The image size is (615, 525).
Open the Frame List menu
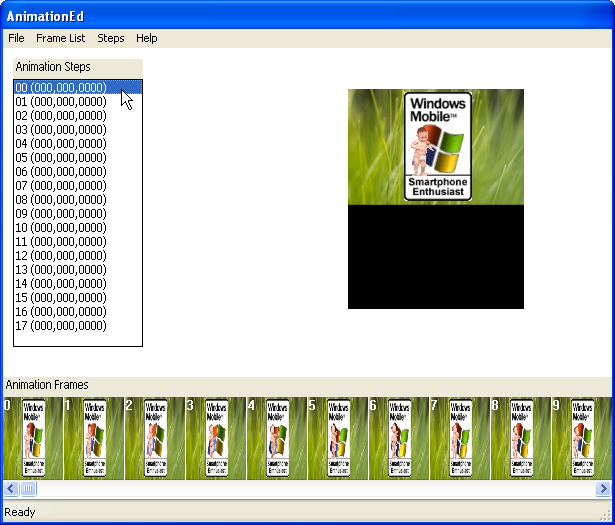click(60, 38)
